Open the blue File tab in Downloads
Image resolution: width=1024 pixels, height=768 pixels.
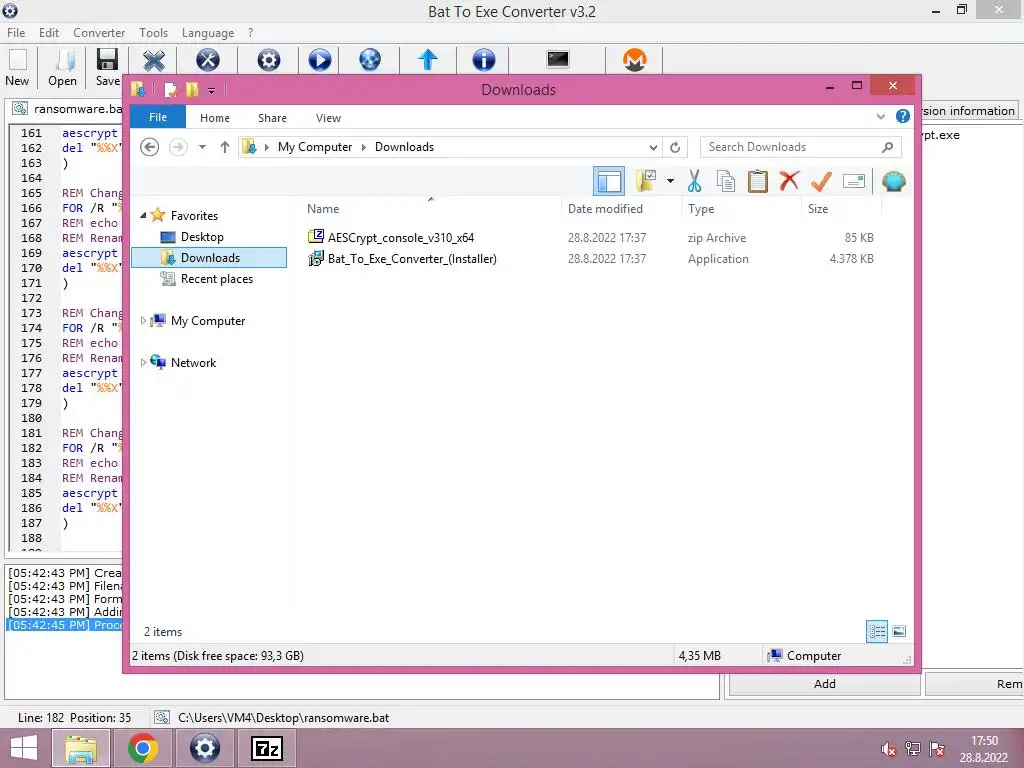tap(158, 117)
